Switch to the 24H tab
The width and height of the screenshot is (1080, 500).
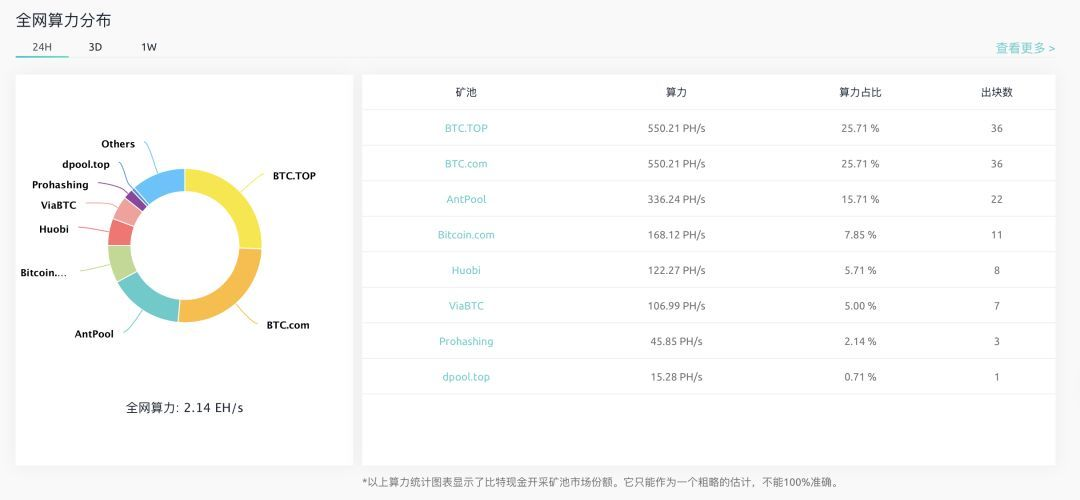click(42, 48)
